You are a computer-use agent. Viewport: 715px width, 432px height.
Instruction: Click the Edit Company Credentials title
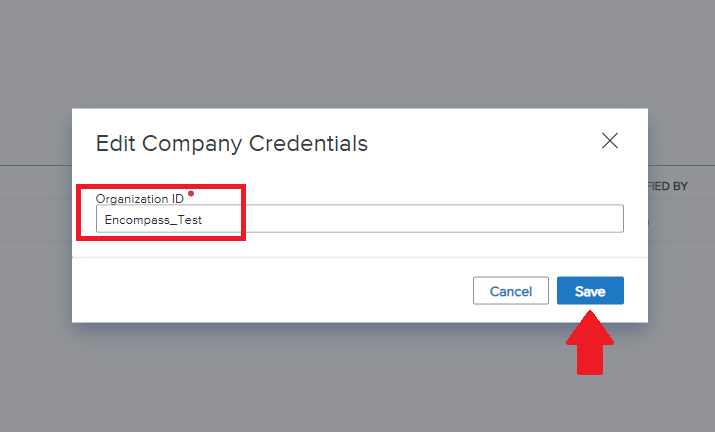[x=232, y=144]
